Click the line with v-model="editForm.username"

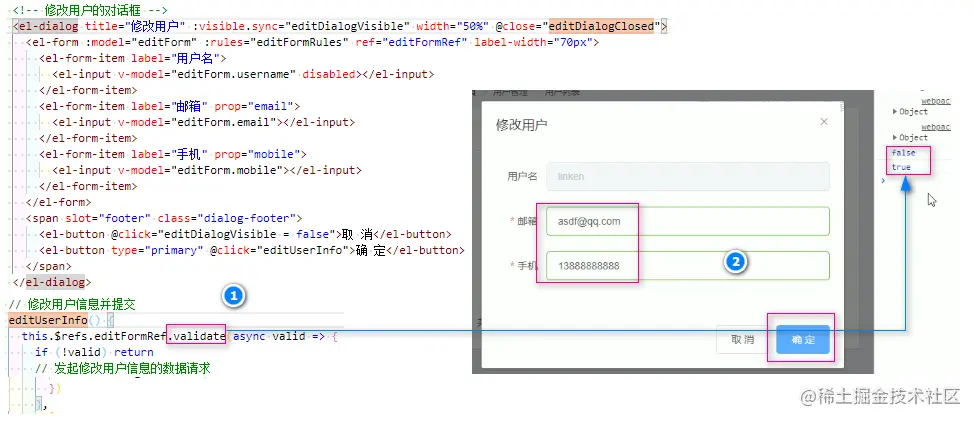coord(243,74)
